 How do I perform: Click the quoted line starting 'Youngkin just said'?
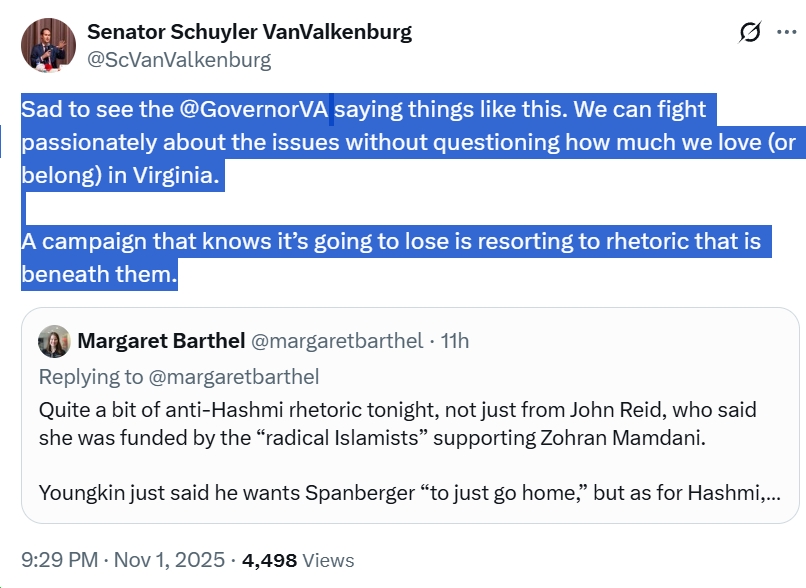400,492
